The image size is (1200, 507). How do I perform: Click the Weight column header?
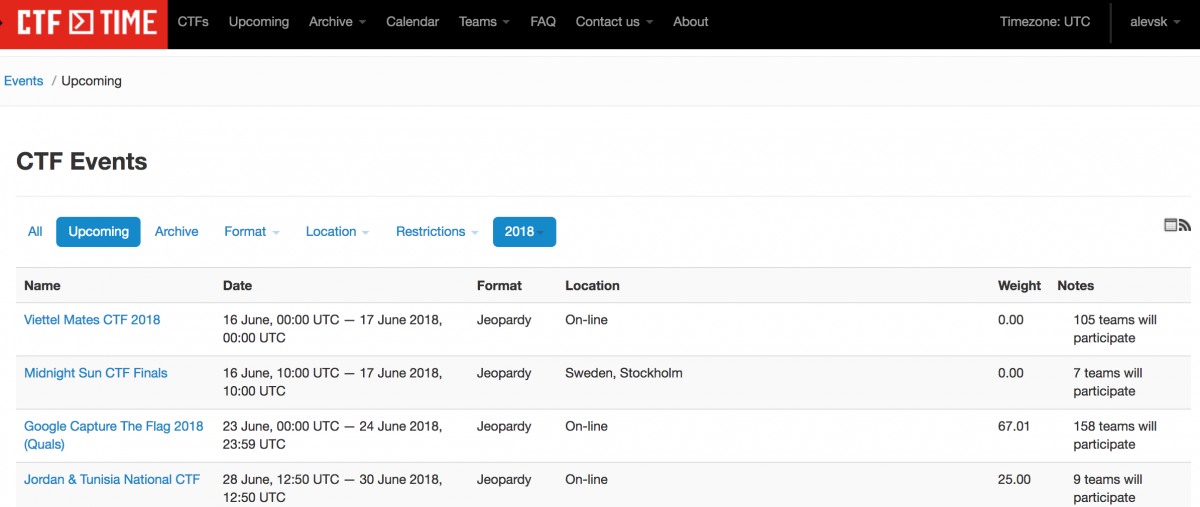tap(1019, 285)
